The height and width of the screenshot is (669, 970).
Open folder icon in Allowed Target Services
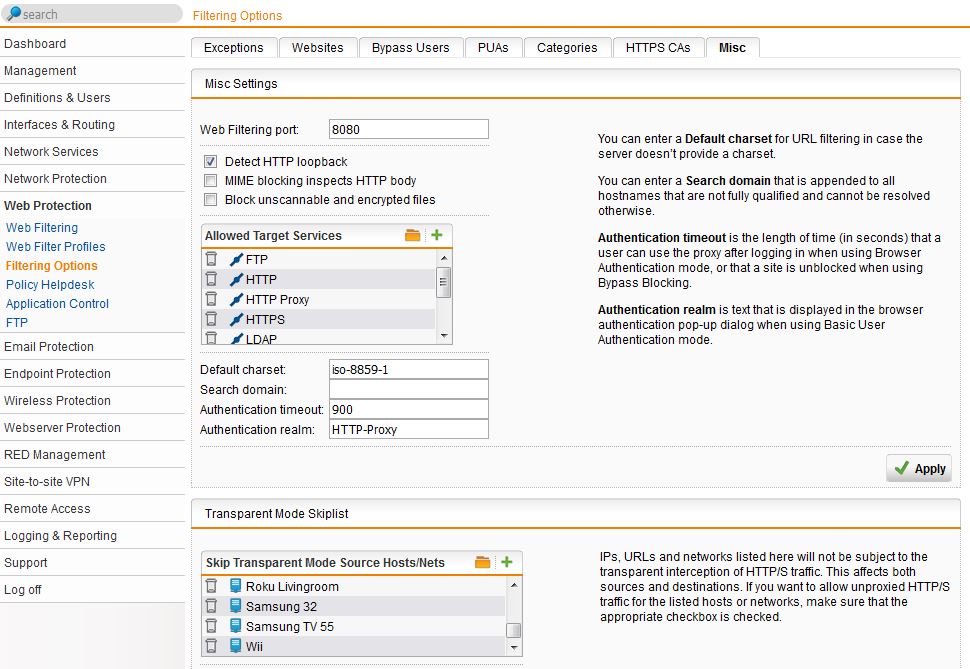(413, 235)
